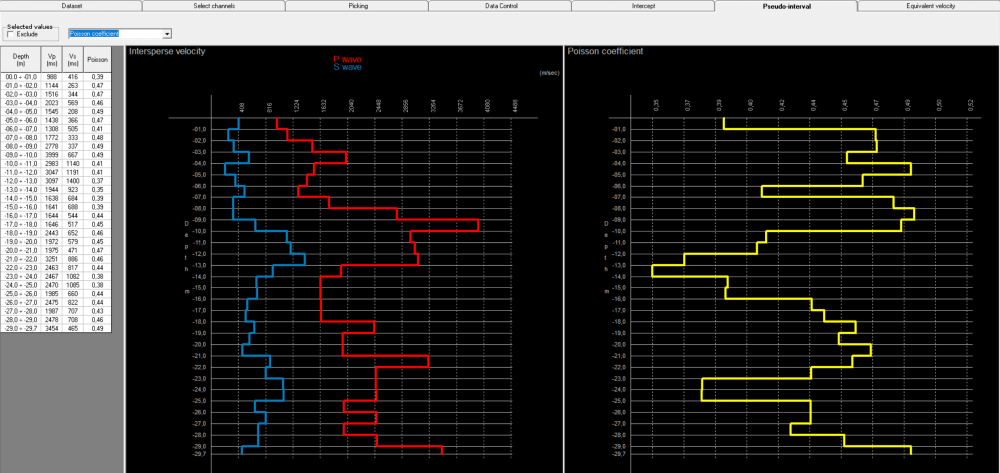Expand the Poisson coefficient dropdown arrow
The height and width of the screenshot is (473, 1000).
[x=167, y=34]
